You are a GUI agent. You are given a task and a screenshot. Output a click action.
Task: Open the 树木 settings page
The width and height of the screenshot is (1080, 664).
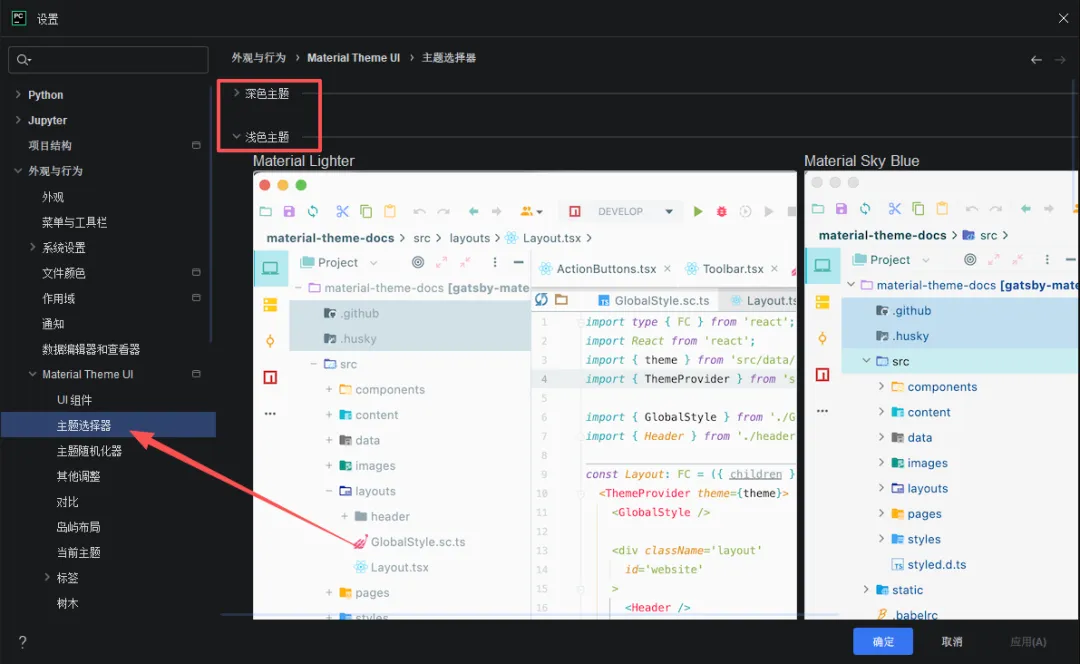coord(68,603)
